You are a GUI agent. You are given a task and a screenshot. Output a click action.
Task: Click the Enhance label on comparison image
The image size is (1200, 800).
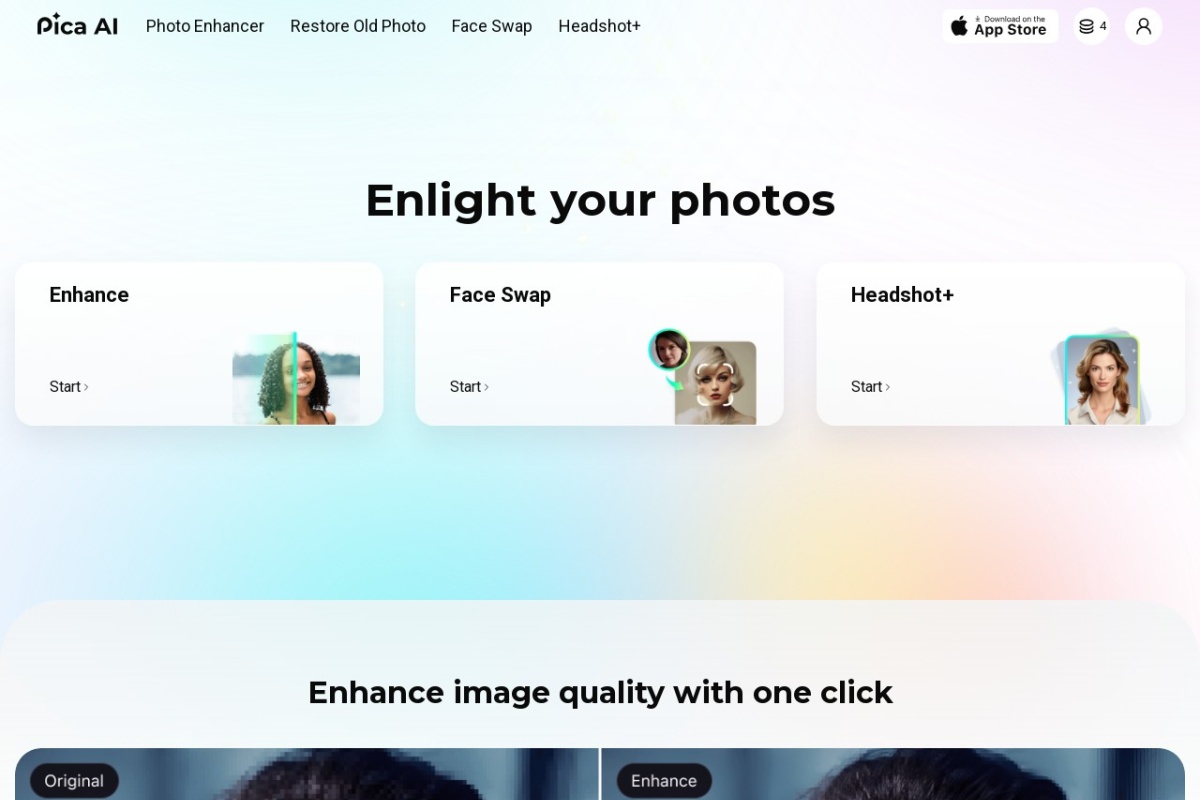pos(664,781)
